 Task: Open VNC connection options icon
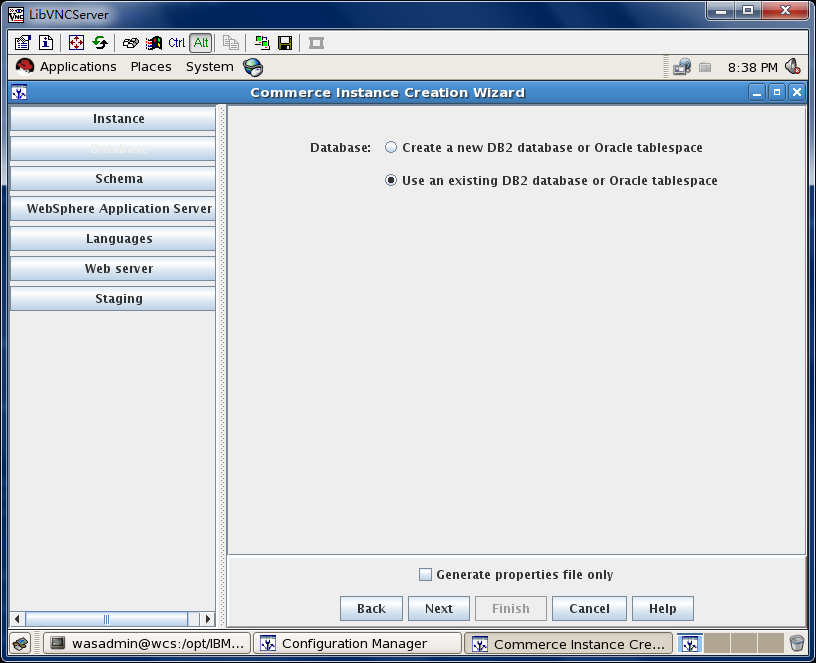pos(22,43)
